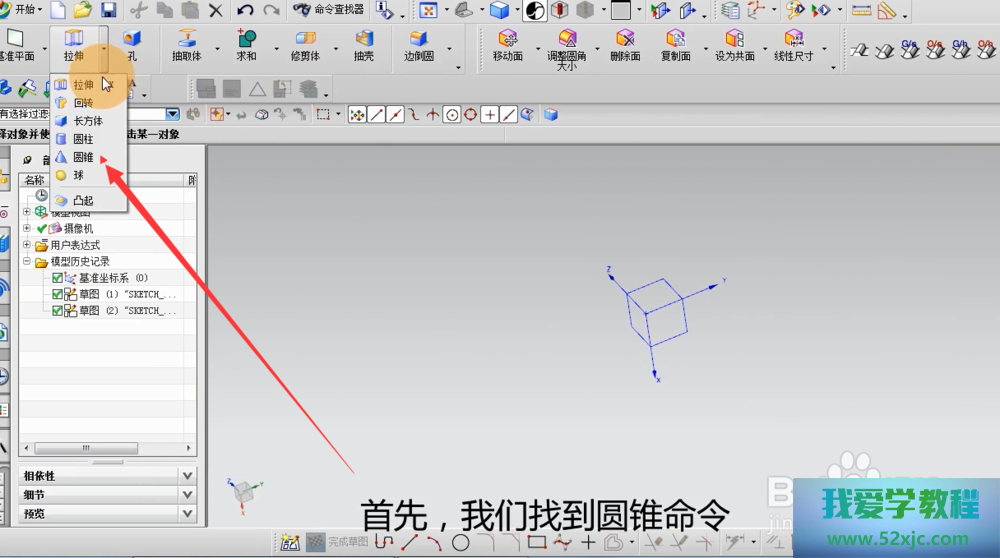Screen dimensions: 1000x558
Task: Click the Save floppy disk icon
Action: [x=108, y=11]
